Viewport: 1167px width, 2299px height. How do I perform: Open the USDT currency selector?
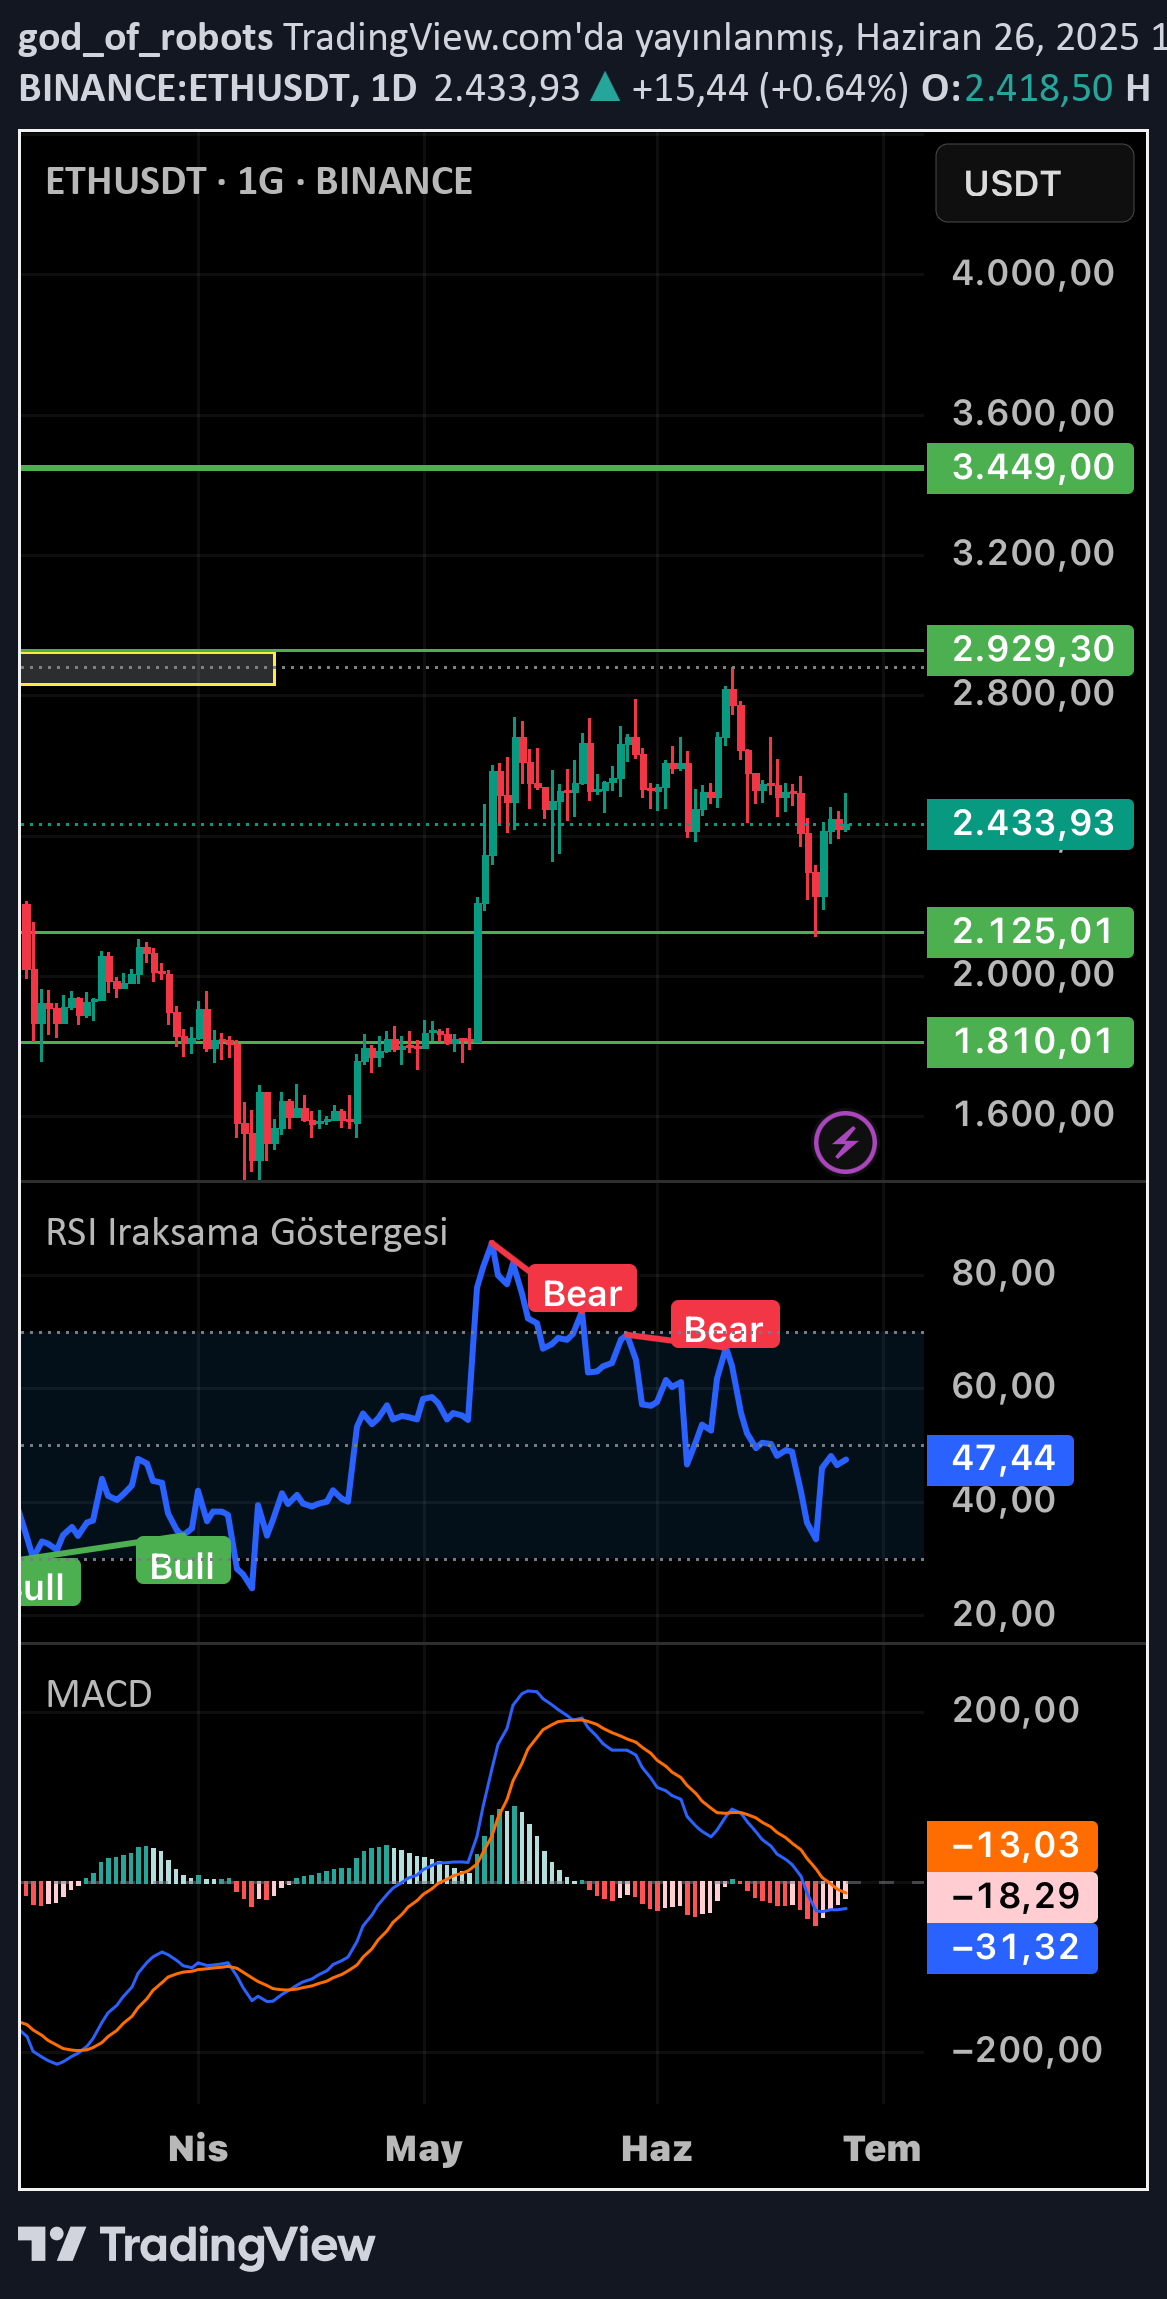click(x=1034, y=183)
